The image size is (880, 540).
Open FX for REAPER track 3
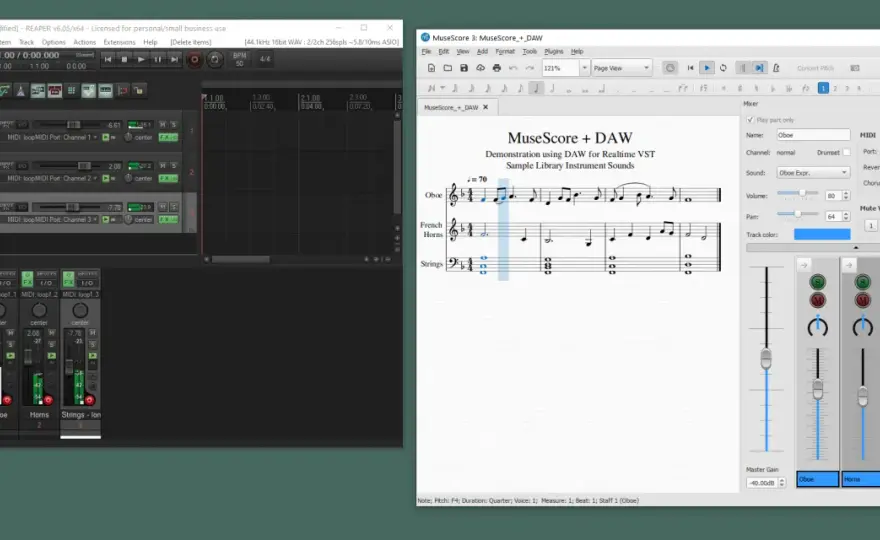point(168,219)
